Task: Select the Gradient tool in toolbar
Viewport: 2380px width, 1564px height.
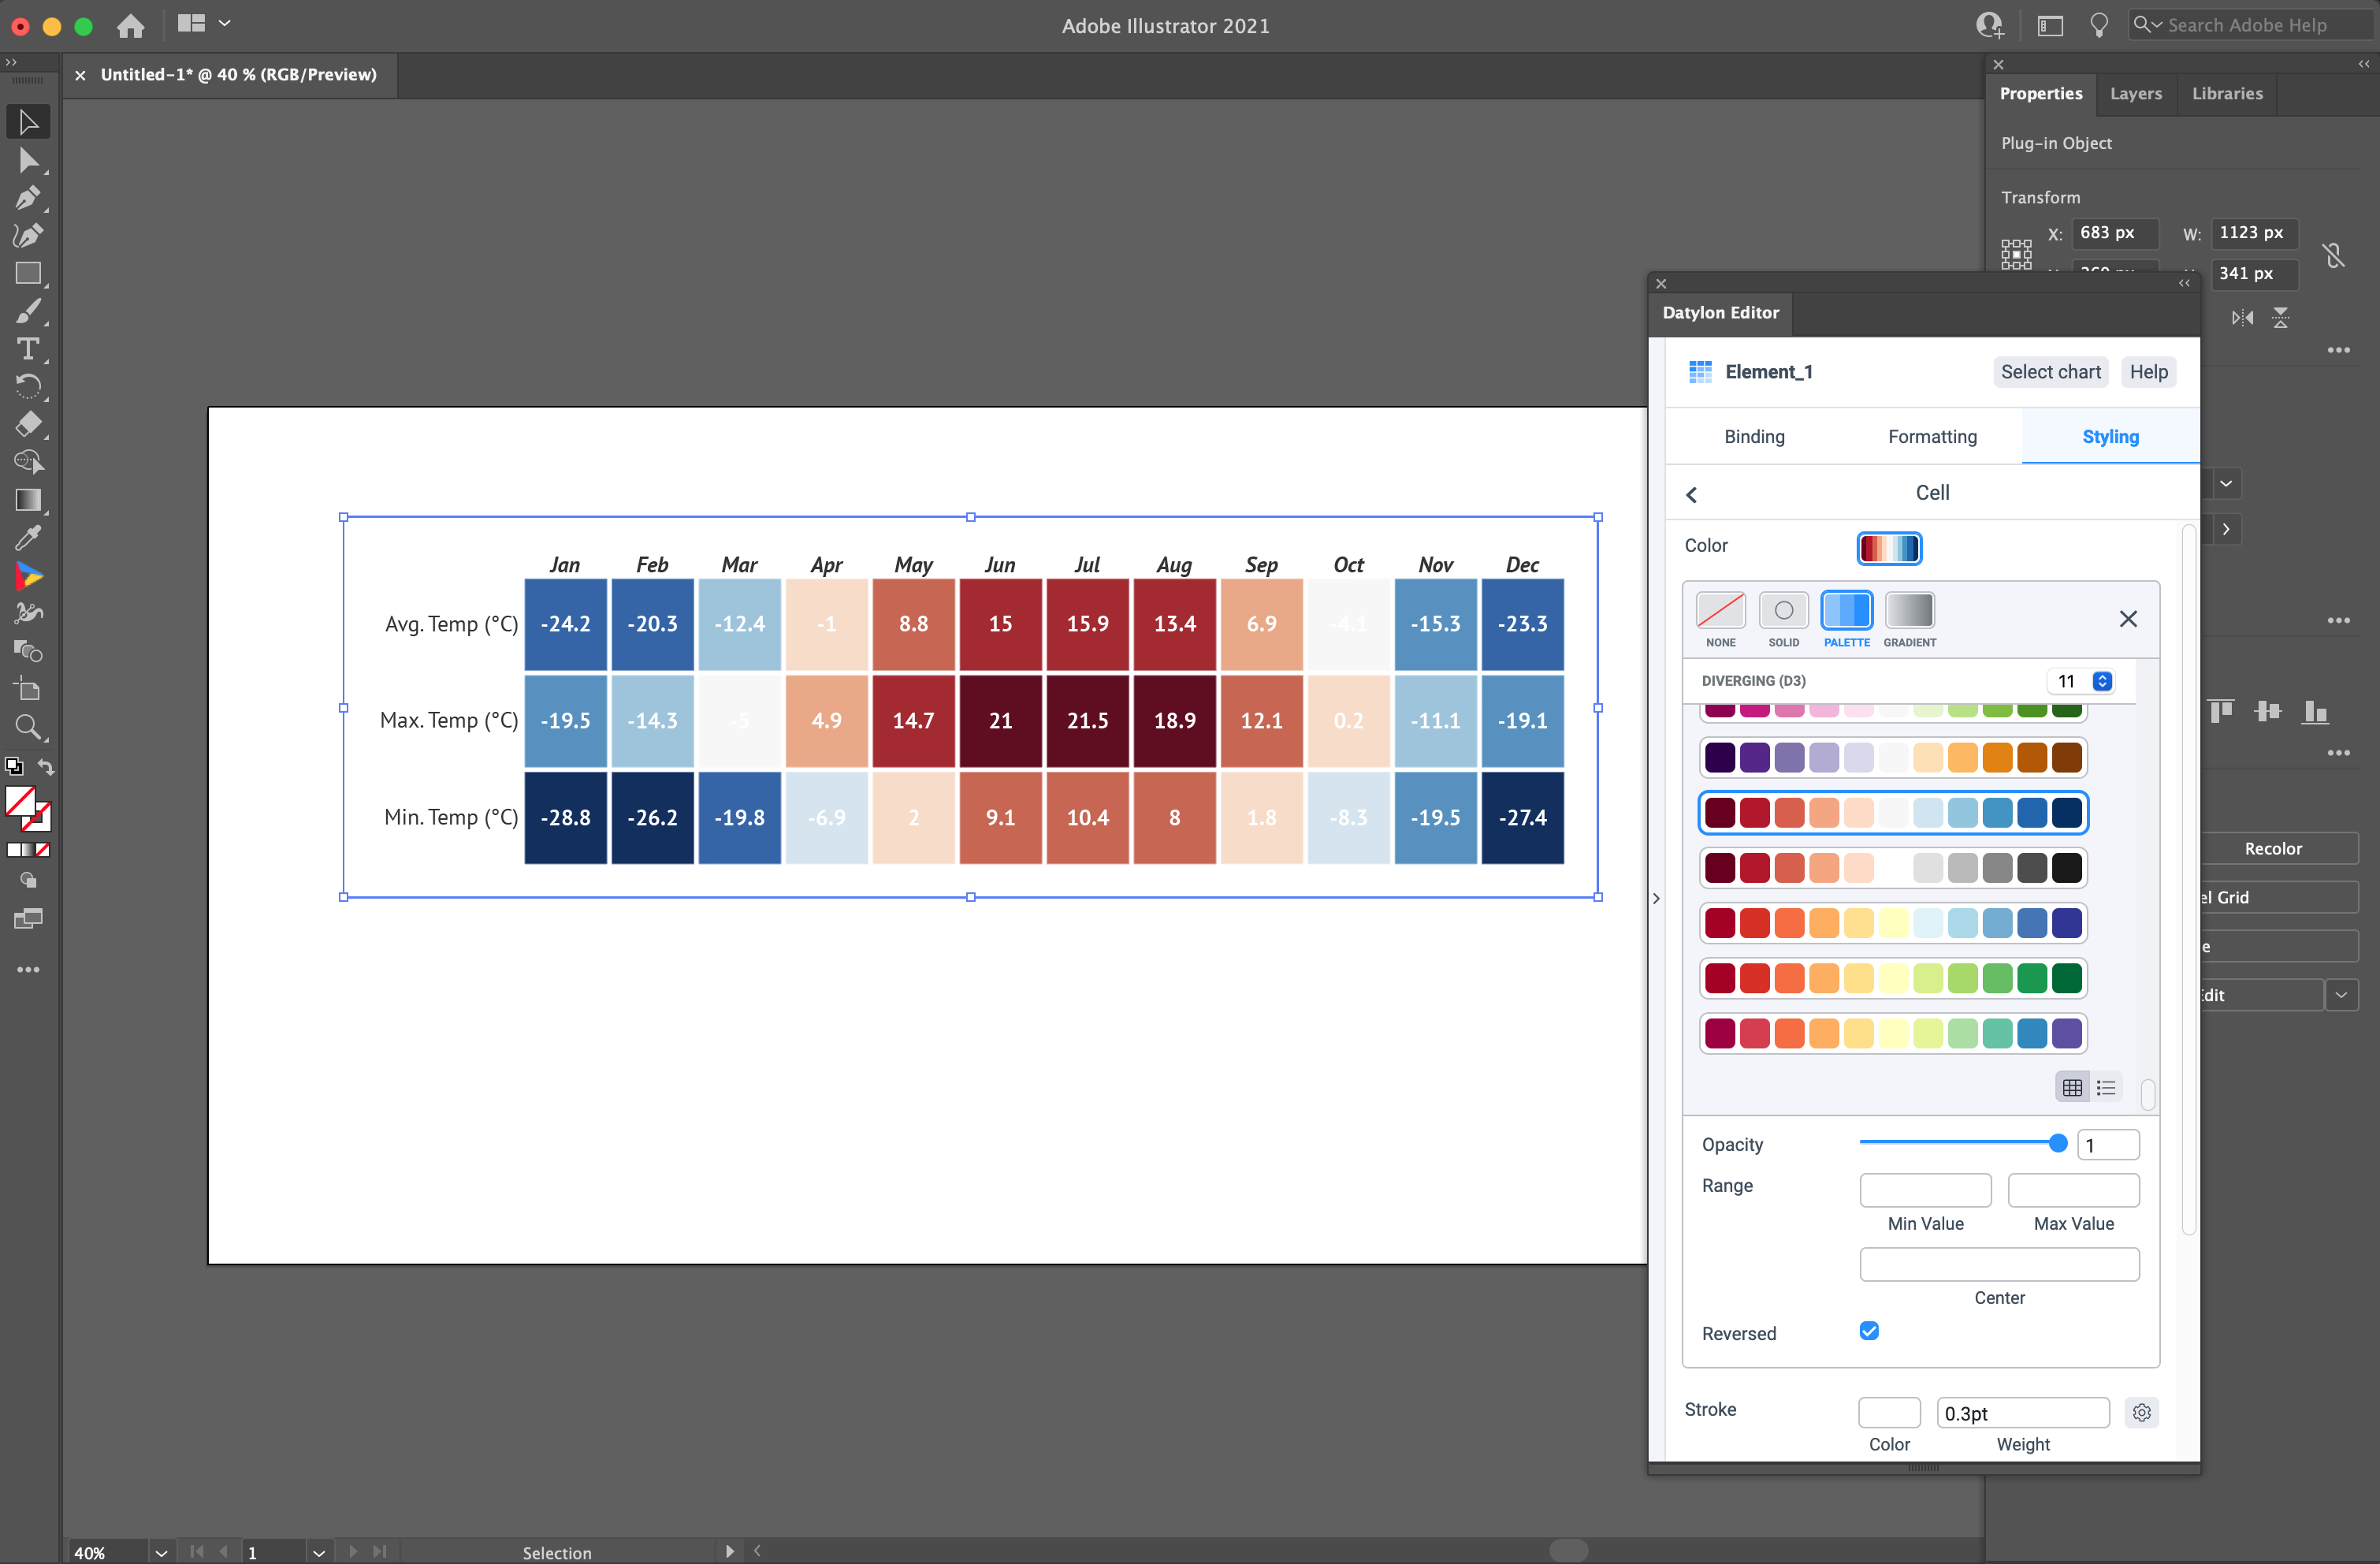Action: (x=27, y=500)
